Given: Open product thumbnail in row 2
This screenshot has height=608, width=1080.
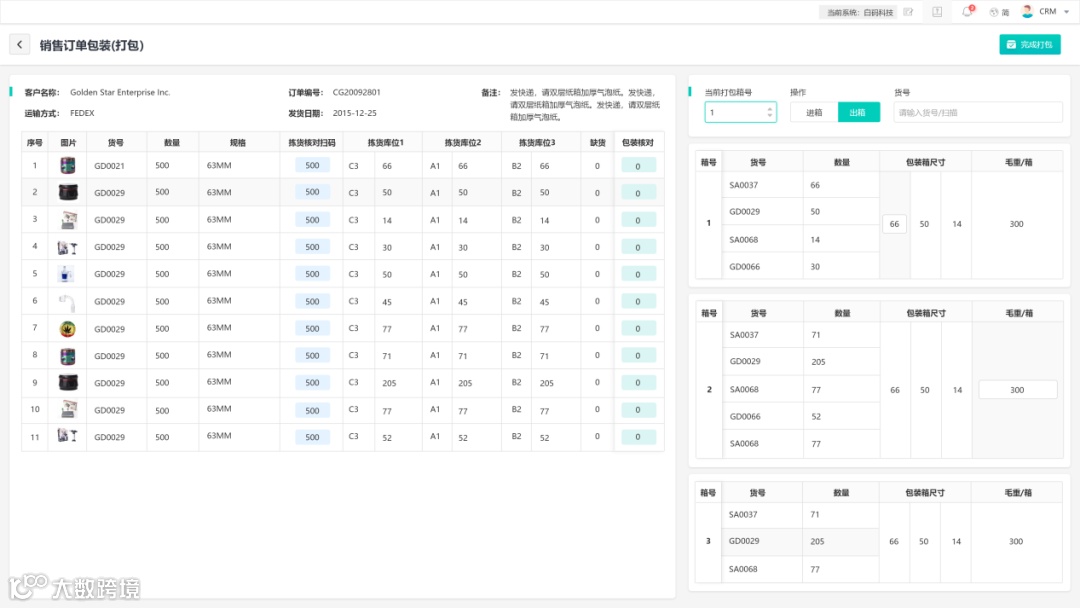Looking at the screenshot, I should click(x=68, y=192).
